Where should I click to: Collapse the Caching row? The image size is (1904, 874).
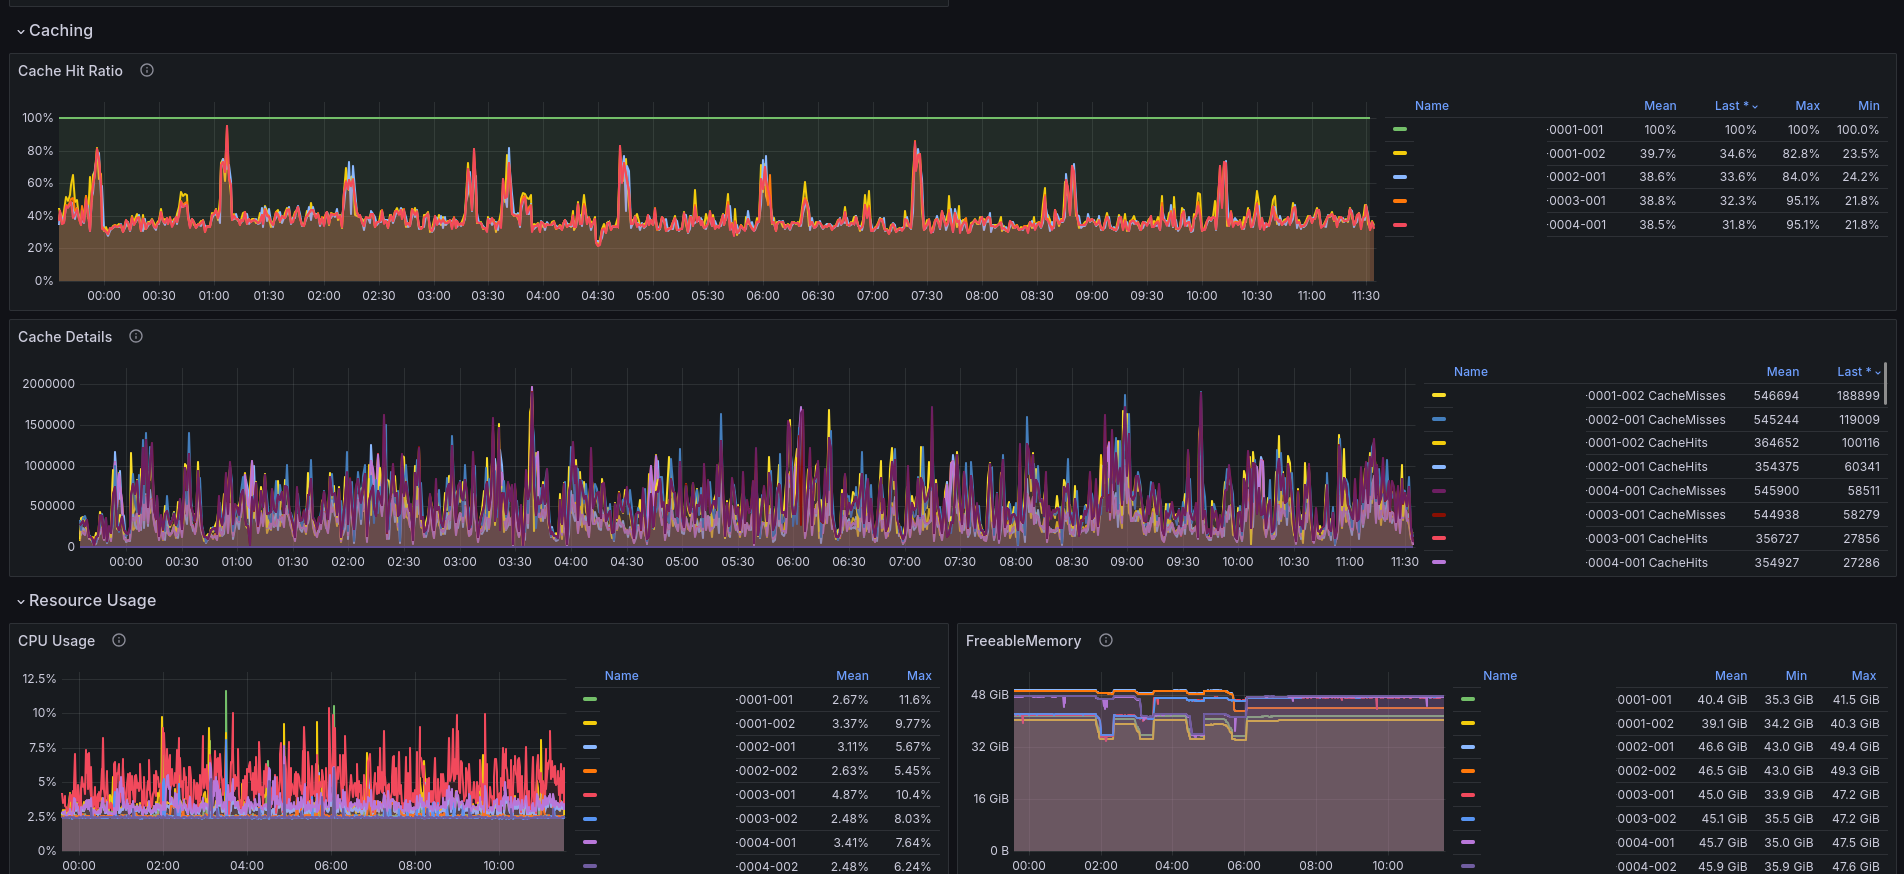pos(55,31)
